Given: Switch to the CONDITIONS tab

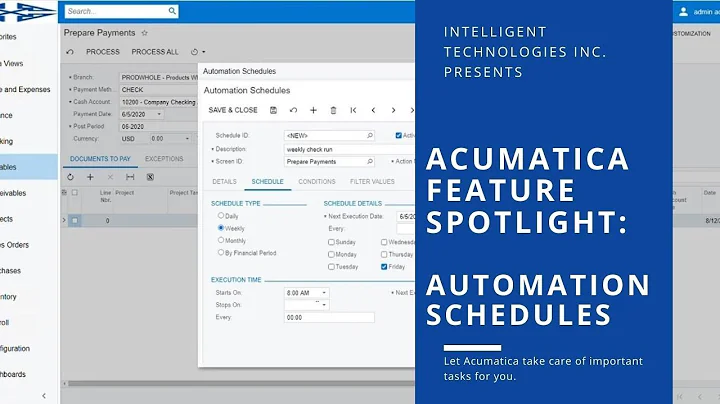Looking at the screenshot, I should pos(317,182).
